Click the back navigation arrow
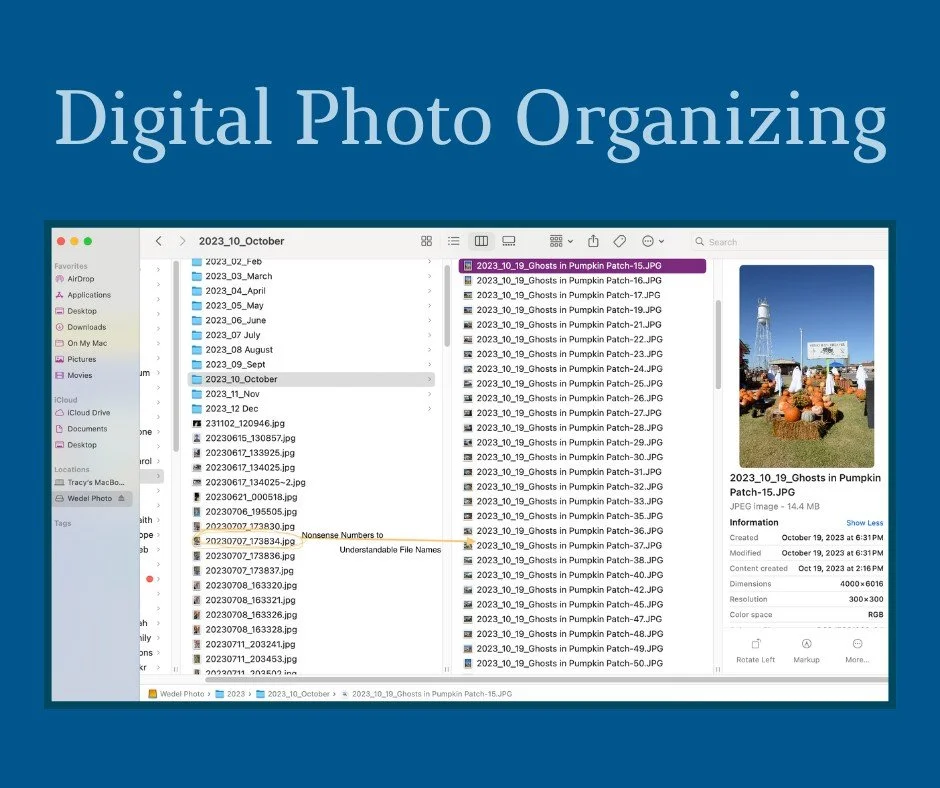 [x=160, y=241]
